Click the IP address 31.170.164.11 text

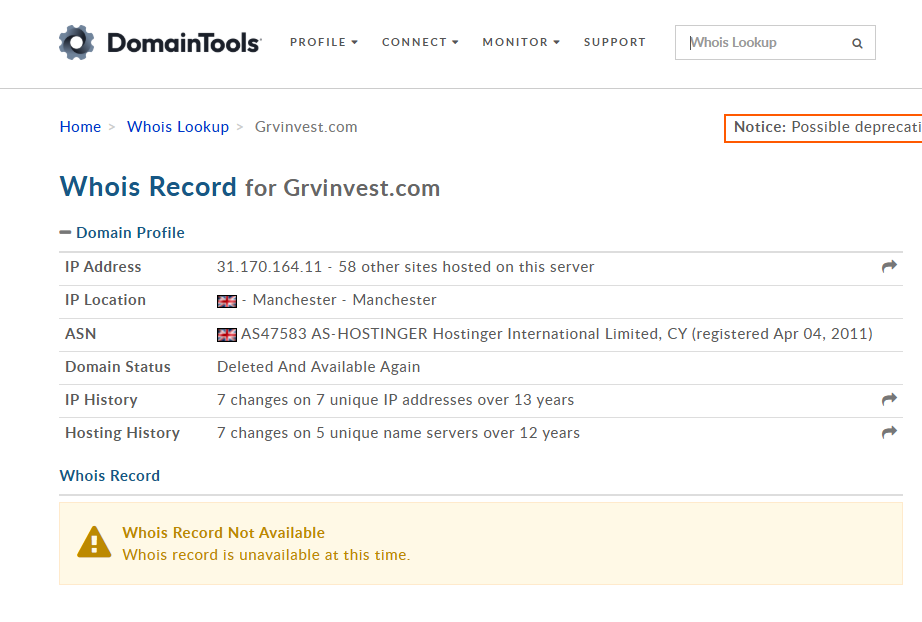pos(269,267)
